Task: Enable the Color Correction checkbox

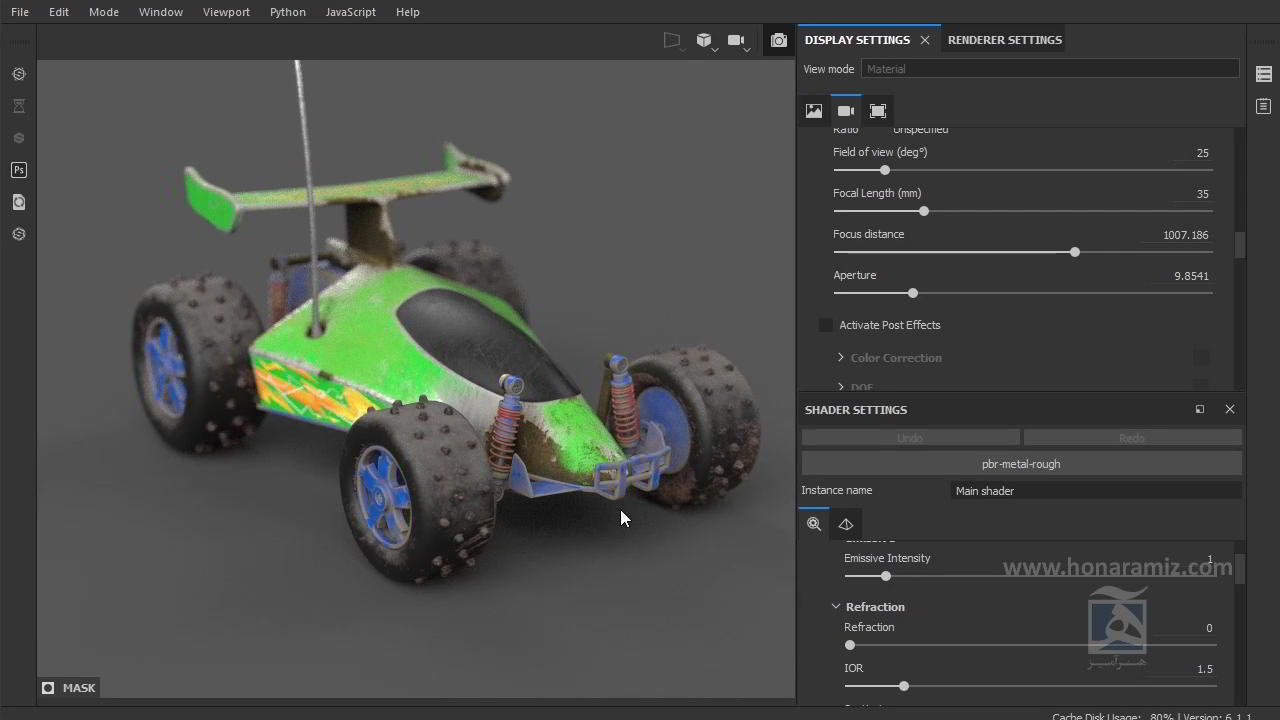Action: (x=1201, y=357)
